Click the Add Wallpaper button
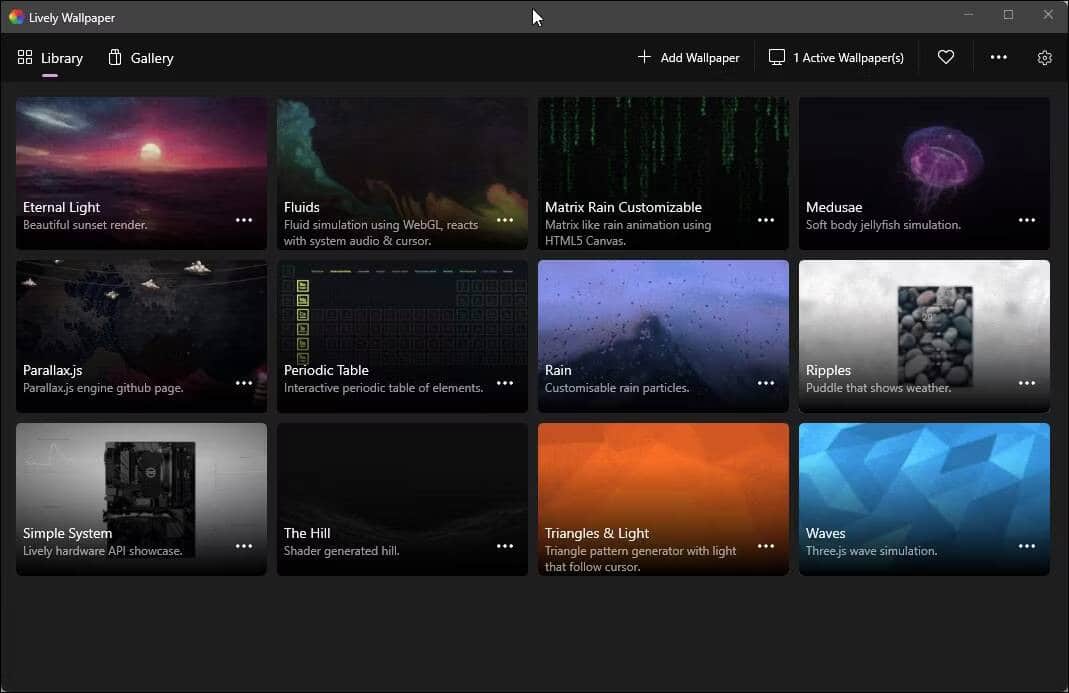This screenshot has width=1069, height=693. [689, 57]
